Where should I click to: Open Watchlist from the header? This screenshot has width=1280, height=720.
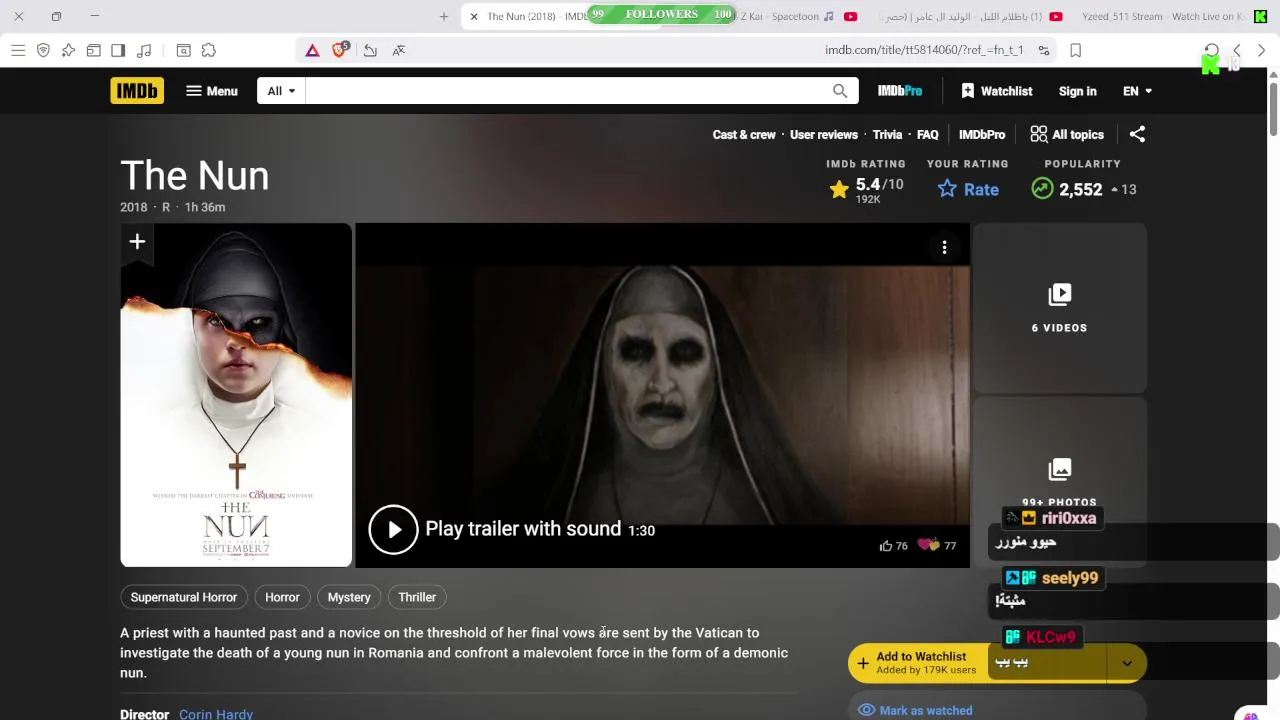996,91
